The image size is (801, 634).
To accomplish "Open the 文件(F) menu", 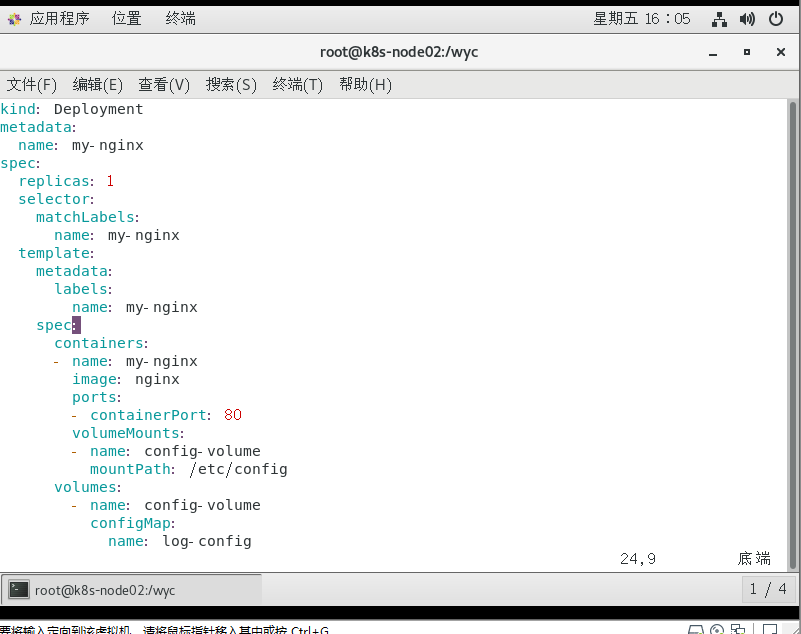I will pyautogui.click(x=31, y=84).
